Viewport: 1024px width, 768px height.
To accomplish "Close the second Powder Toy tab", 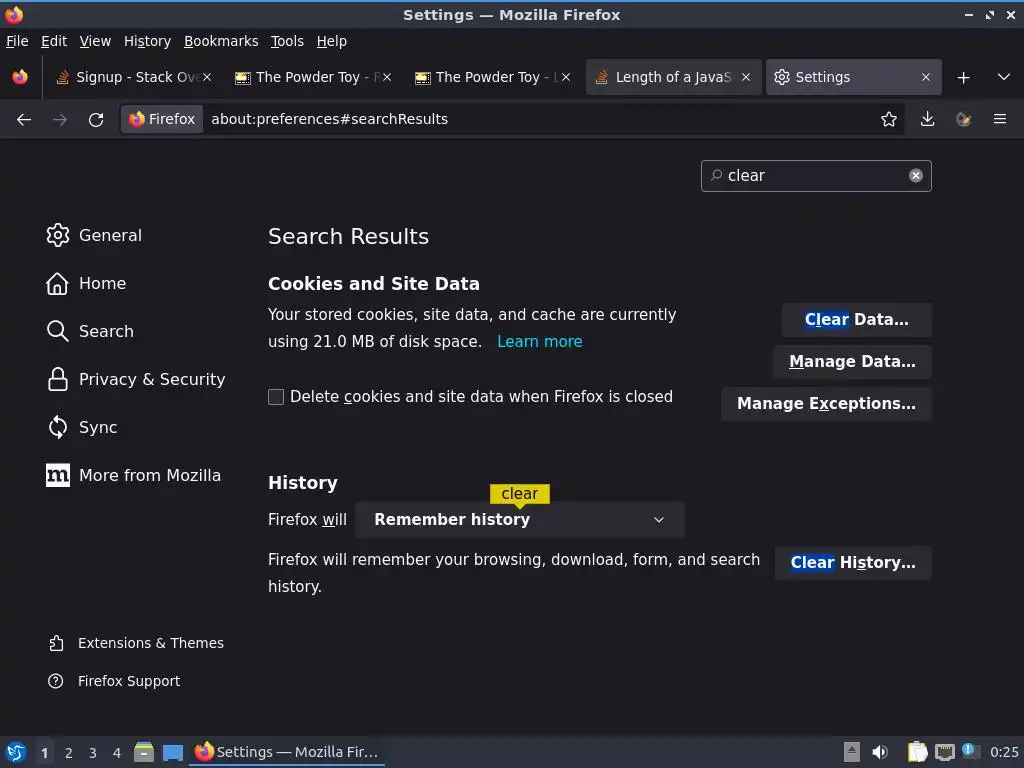I will click(566, 77).
